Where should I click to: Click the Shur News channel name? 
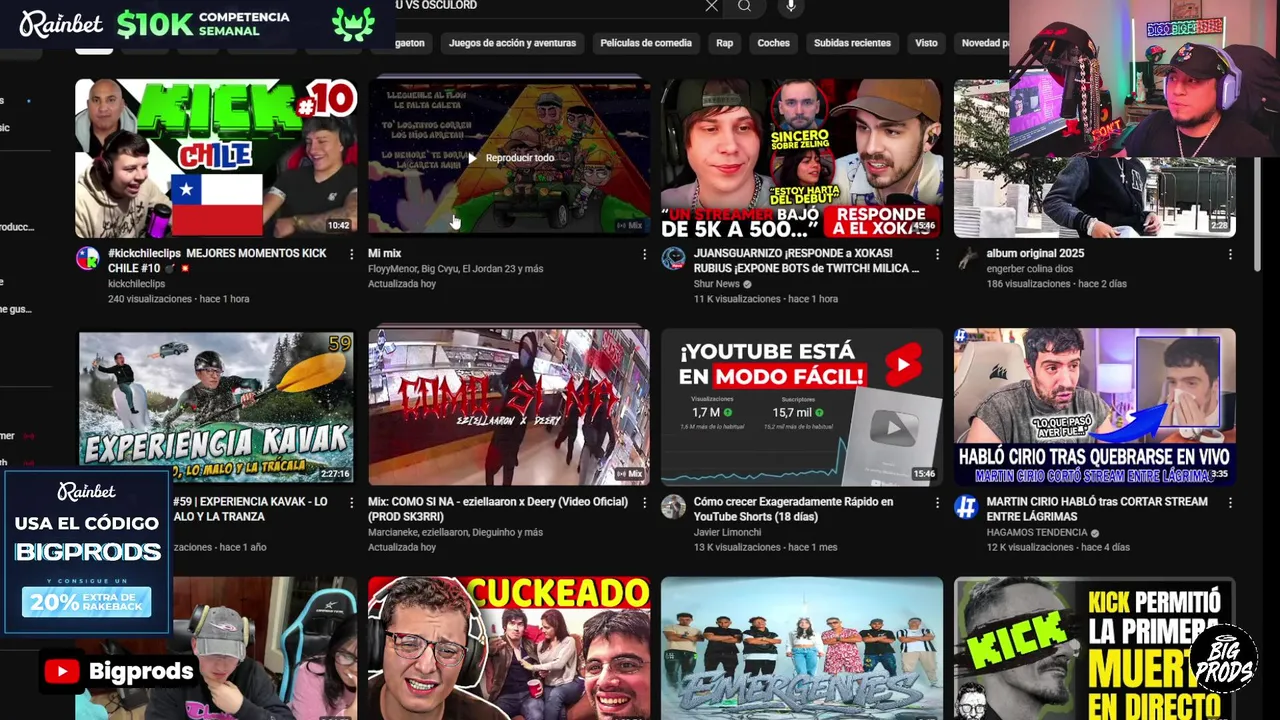pos(717,284)
